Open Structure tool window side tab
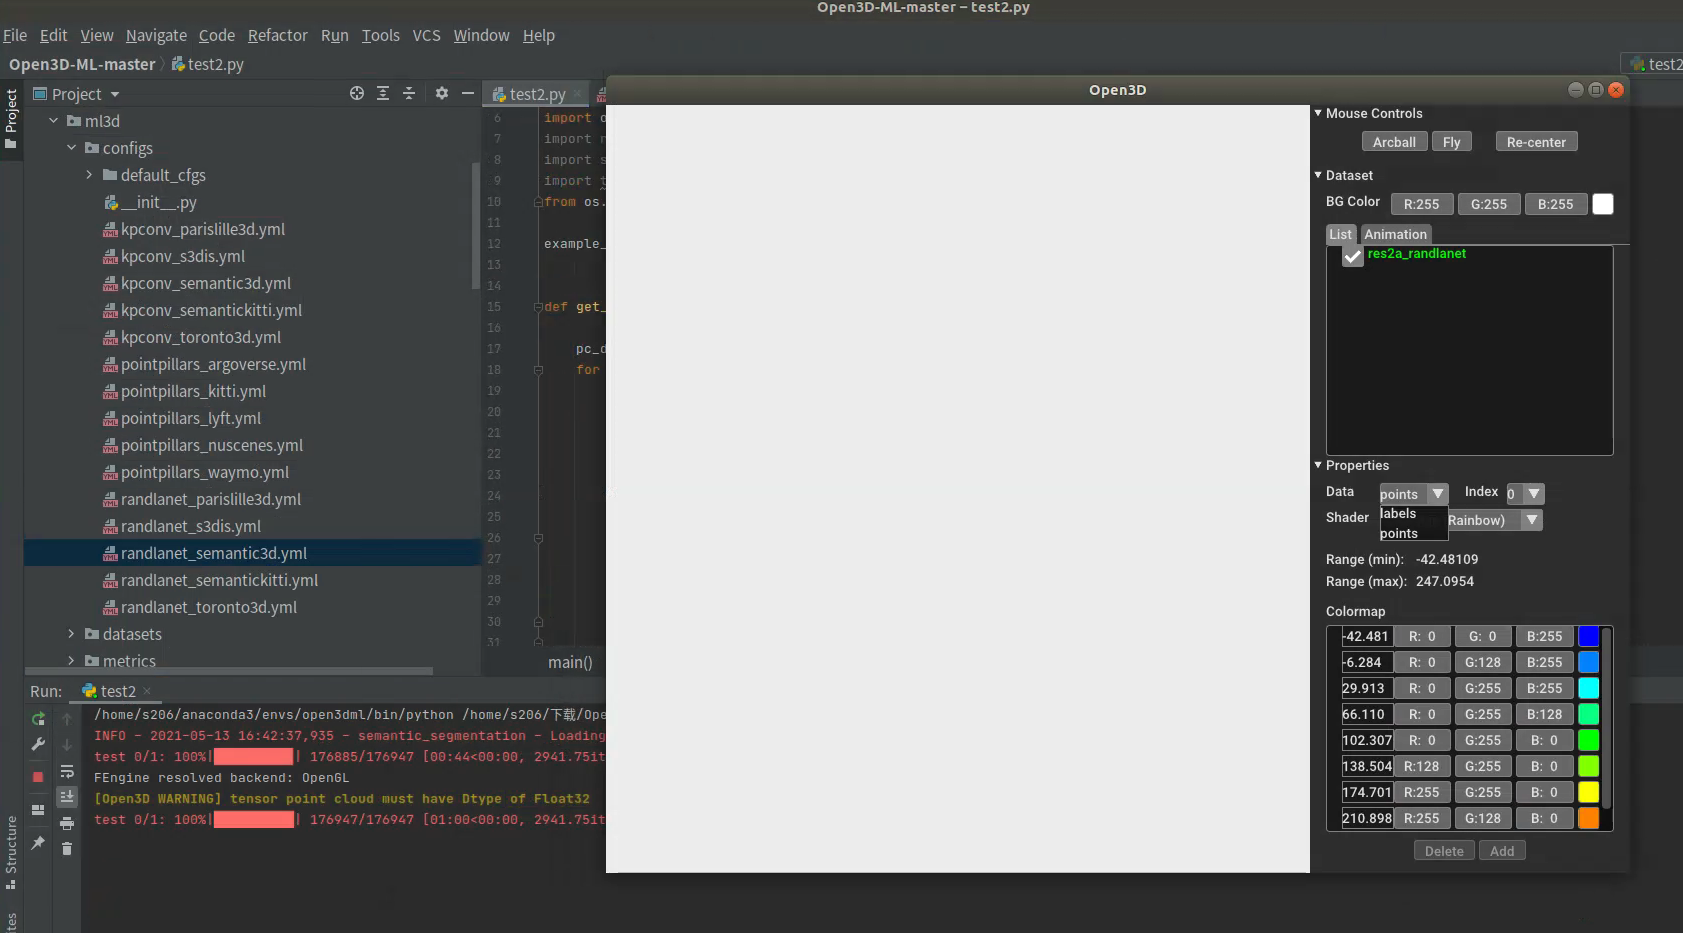 pyautogui.click(x=11, y=852)
